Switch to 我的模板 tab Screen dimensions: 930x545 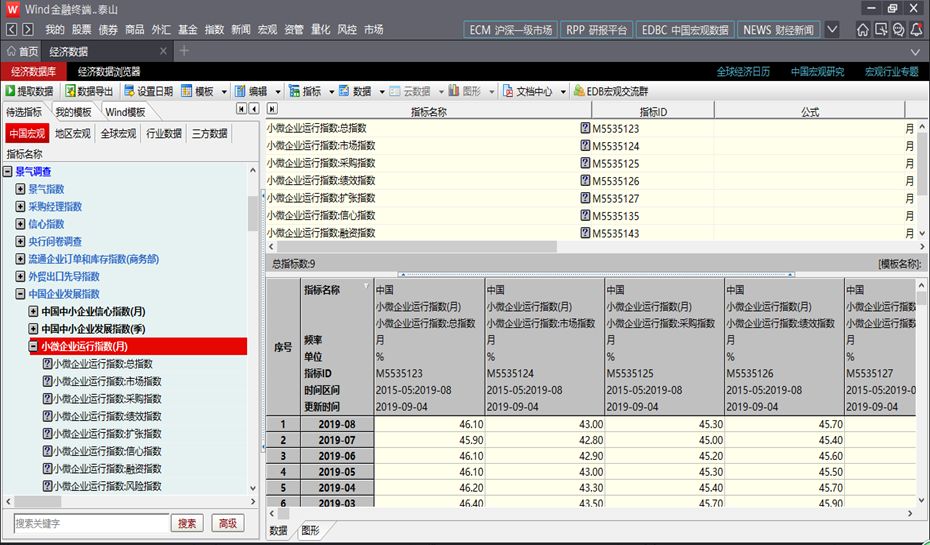[74, 111]
